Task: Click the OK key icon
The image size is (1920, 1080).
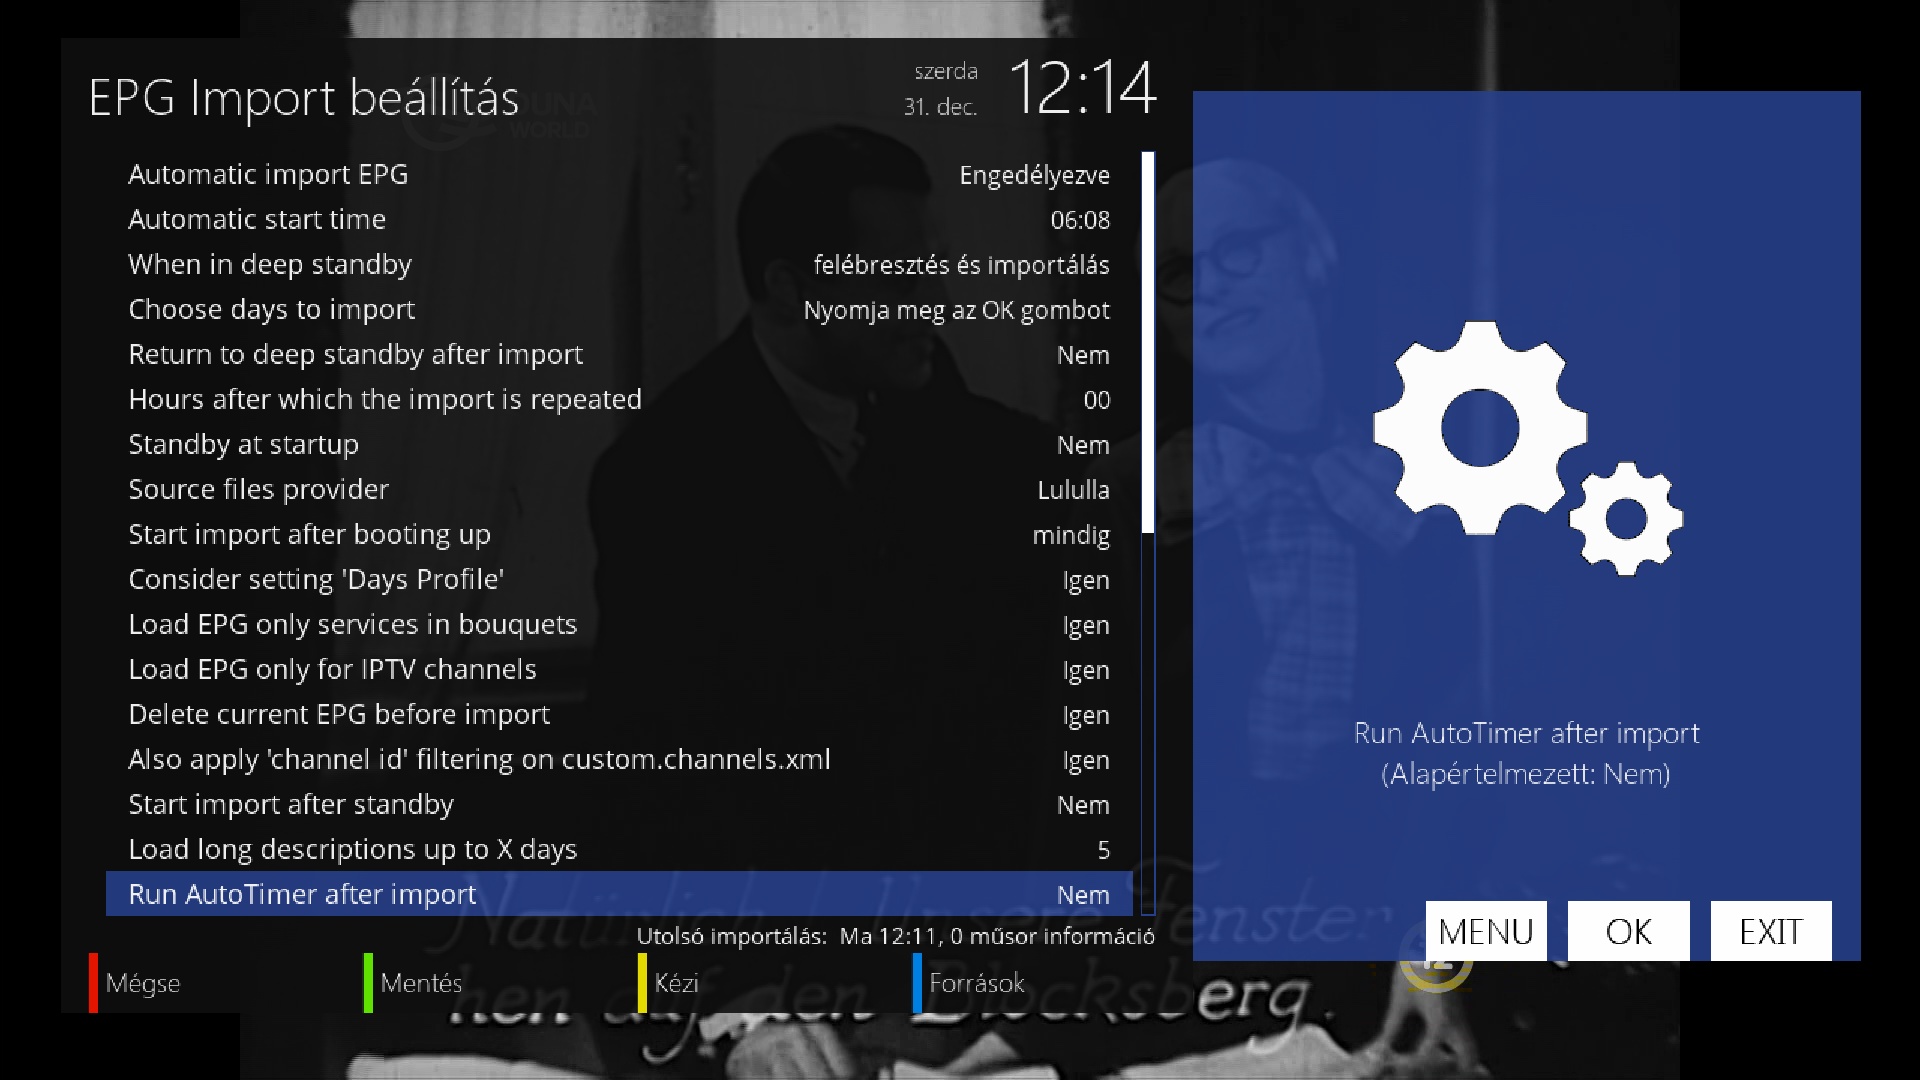Action: coord(1628,931)
